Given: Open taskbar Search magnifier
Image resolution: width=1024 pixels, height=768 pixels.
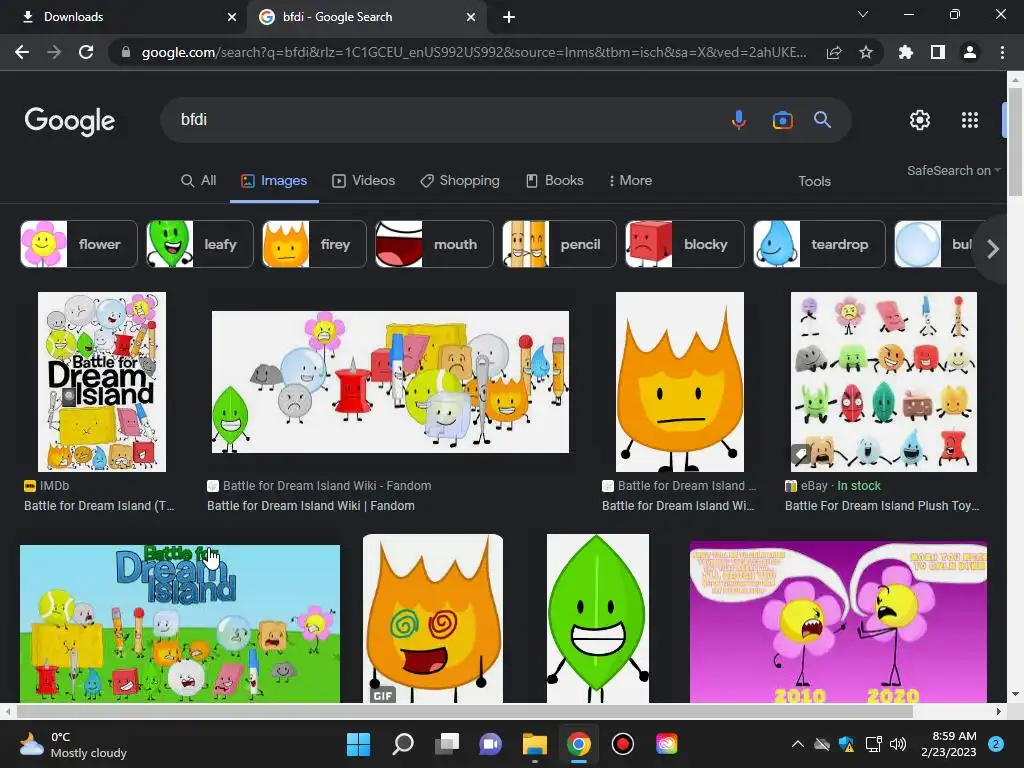Looking at the screenshot, I should tap(403, 744).
